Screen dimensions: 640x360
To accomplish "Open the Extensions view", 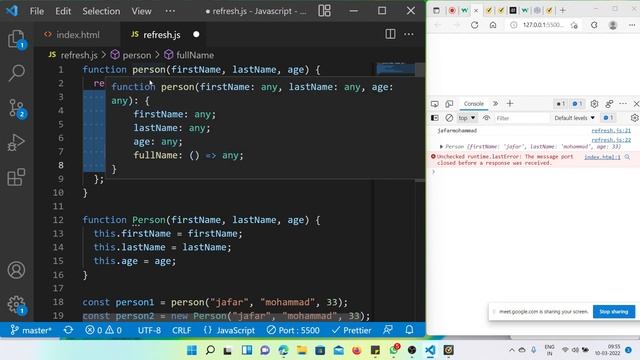I will point(16,177).
